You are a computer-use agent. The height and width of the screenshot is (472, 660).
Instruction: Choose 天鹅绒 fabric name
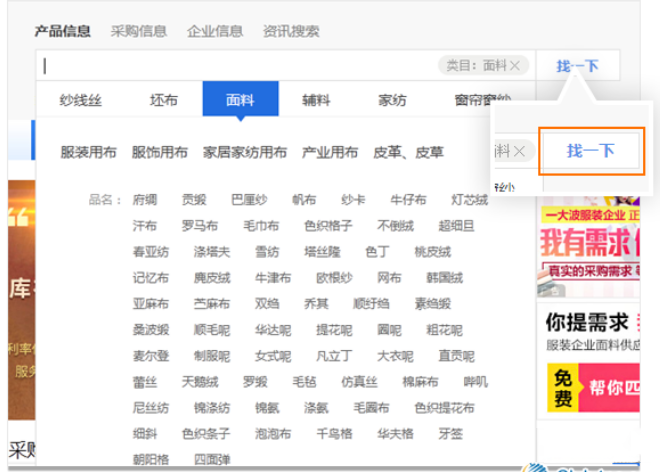pos(200,382)
